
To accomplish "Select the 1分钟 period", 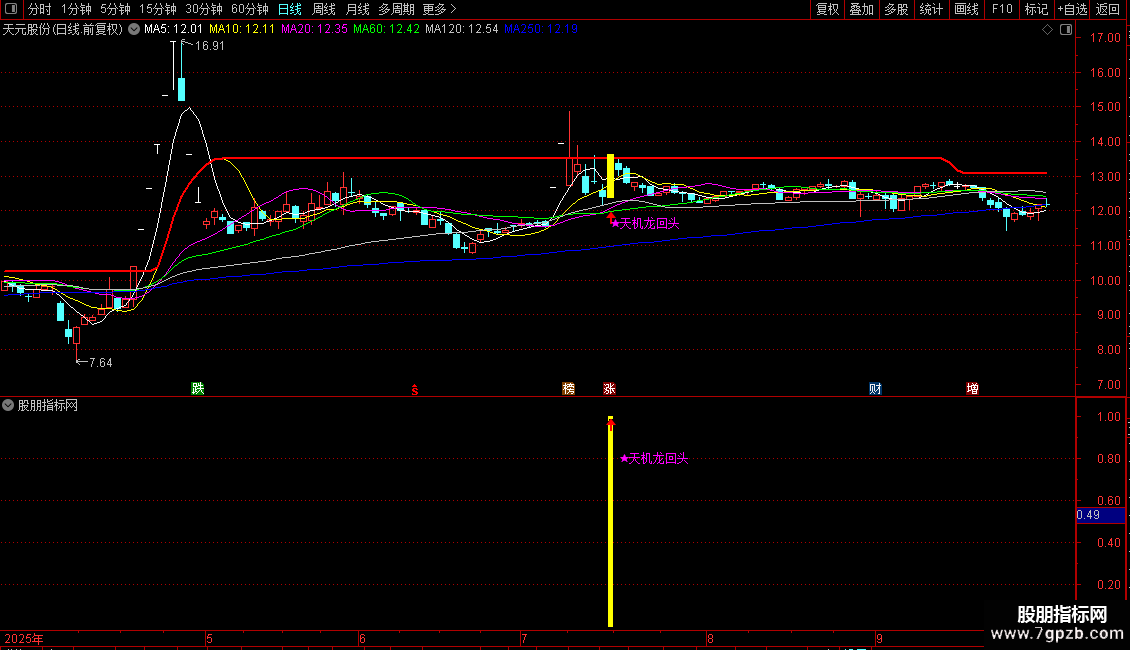I will point(76,9).
